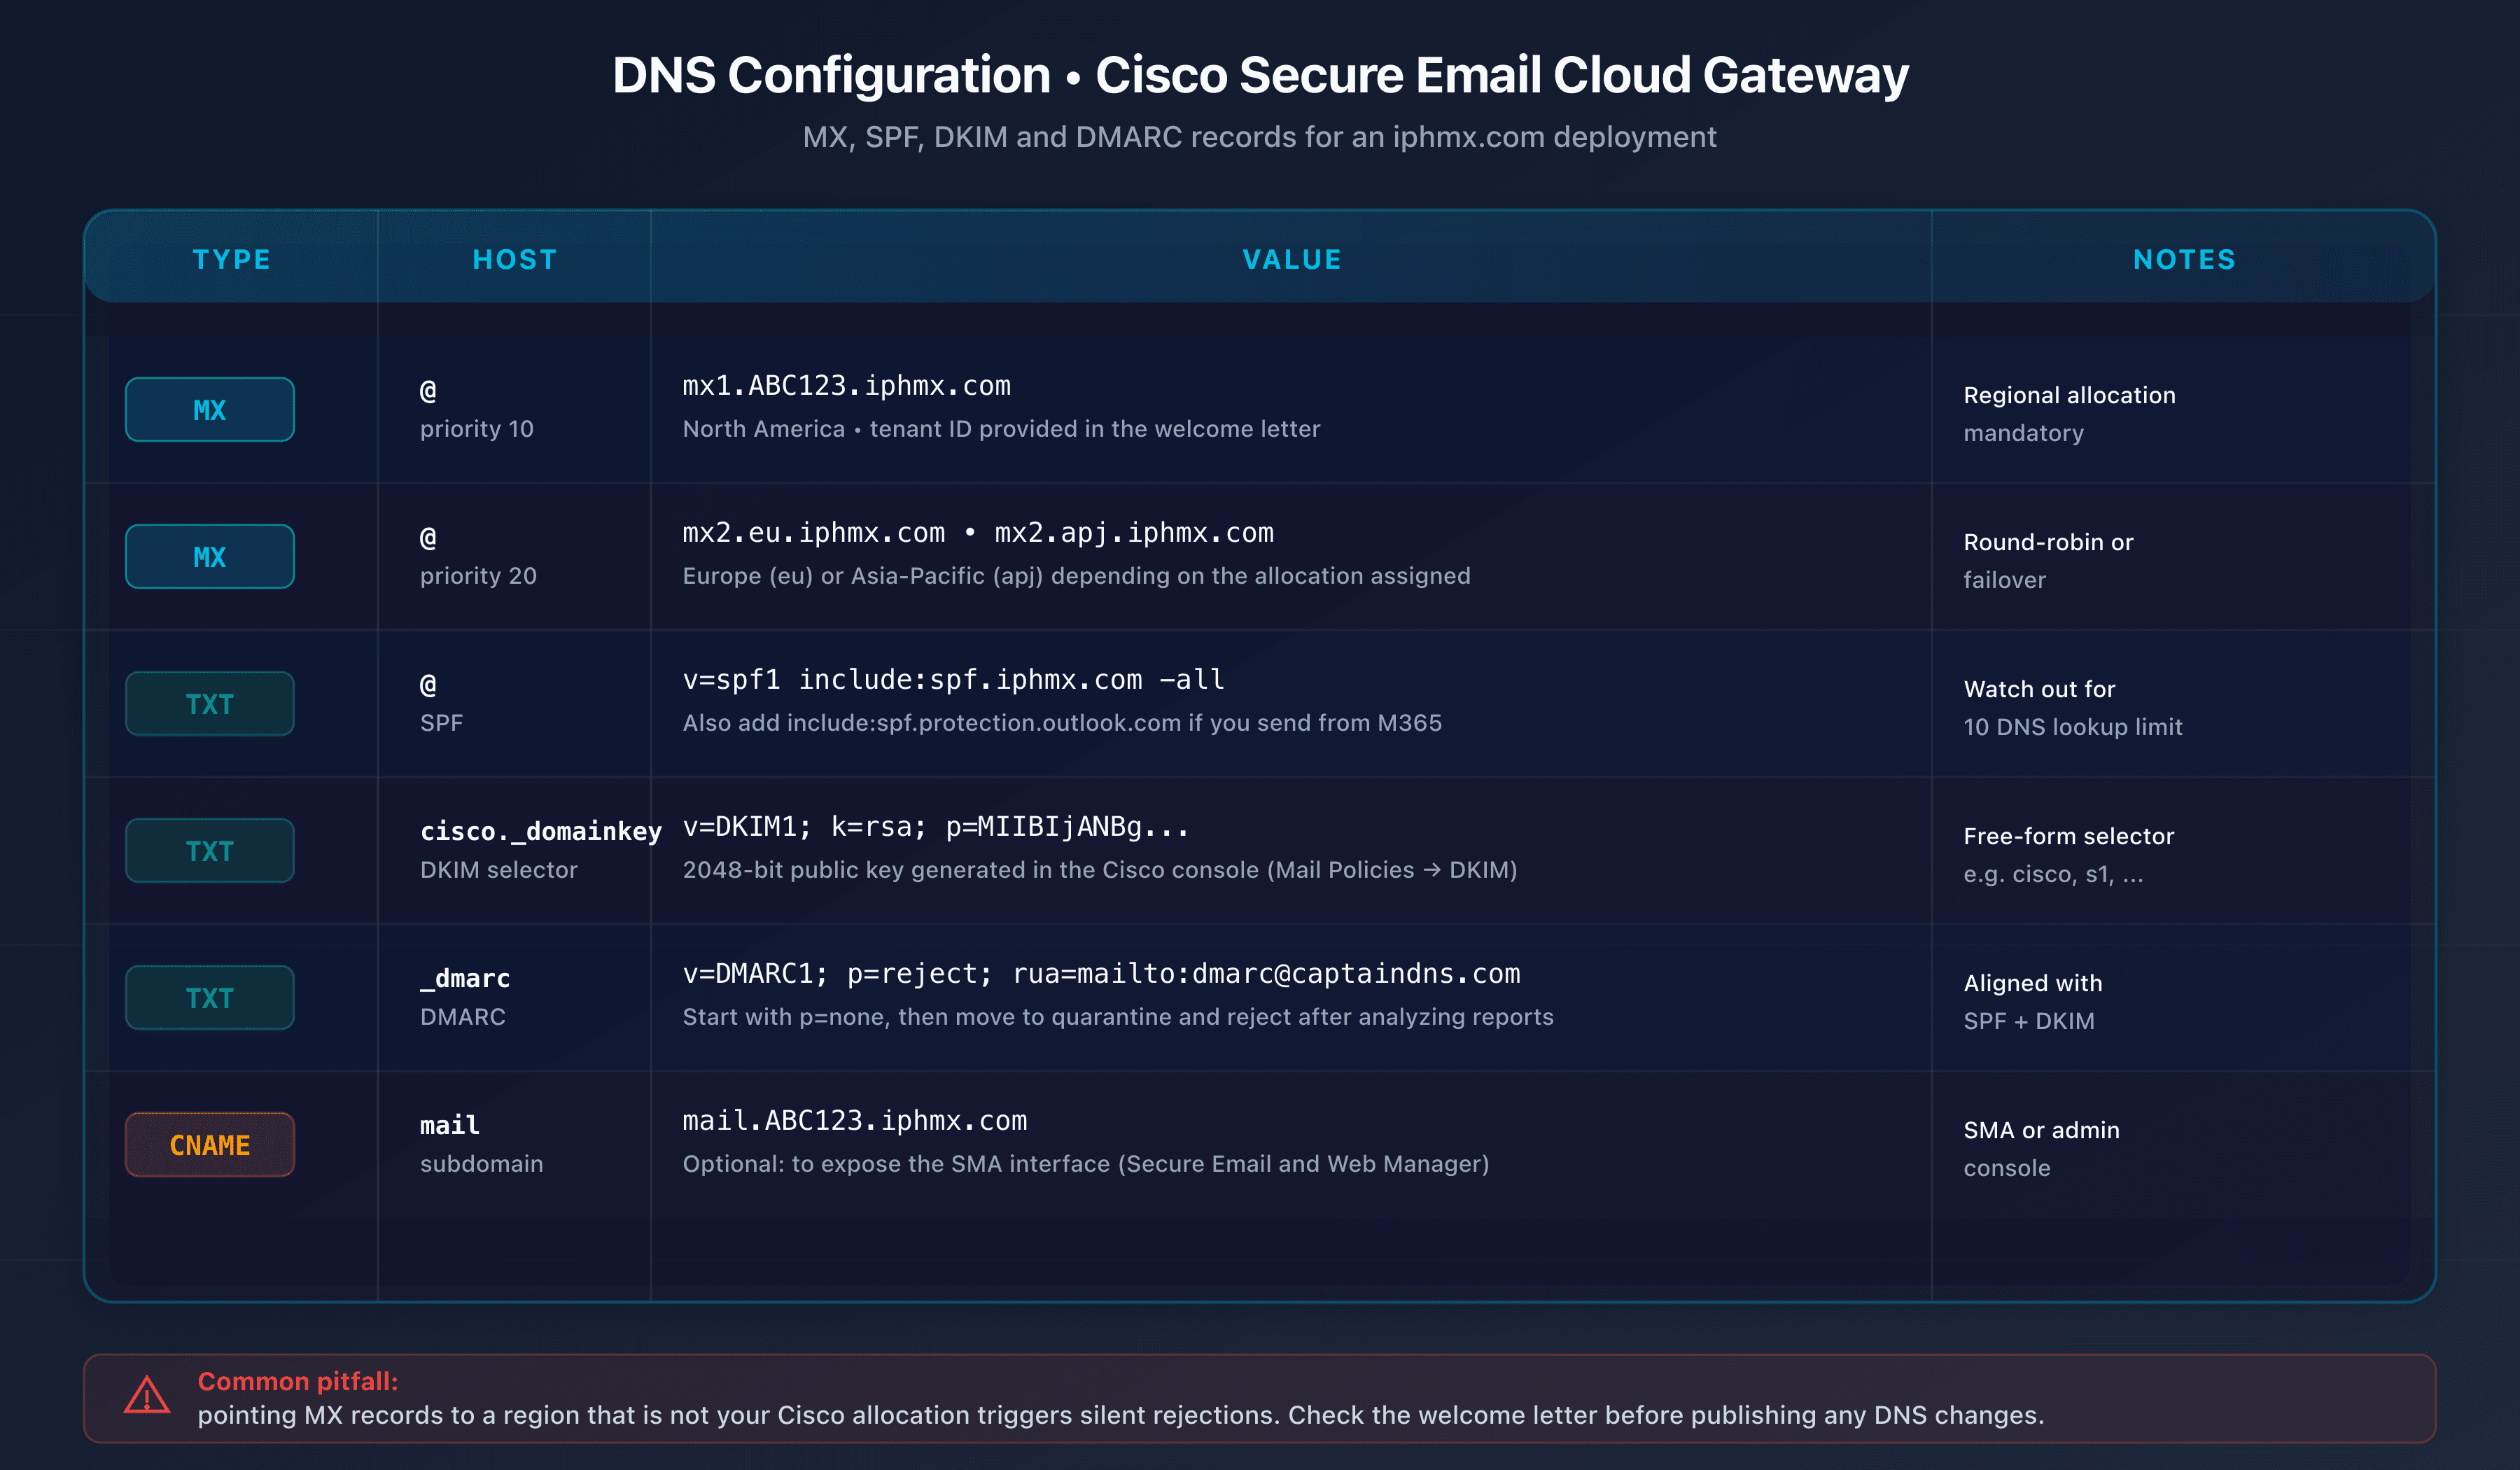
Task: Click the TXT badge on the SPF row
Action: tap(209, 703)
